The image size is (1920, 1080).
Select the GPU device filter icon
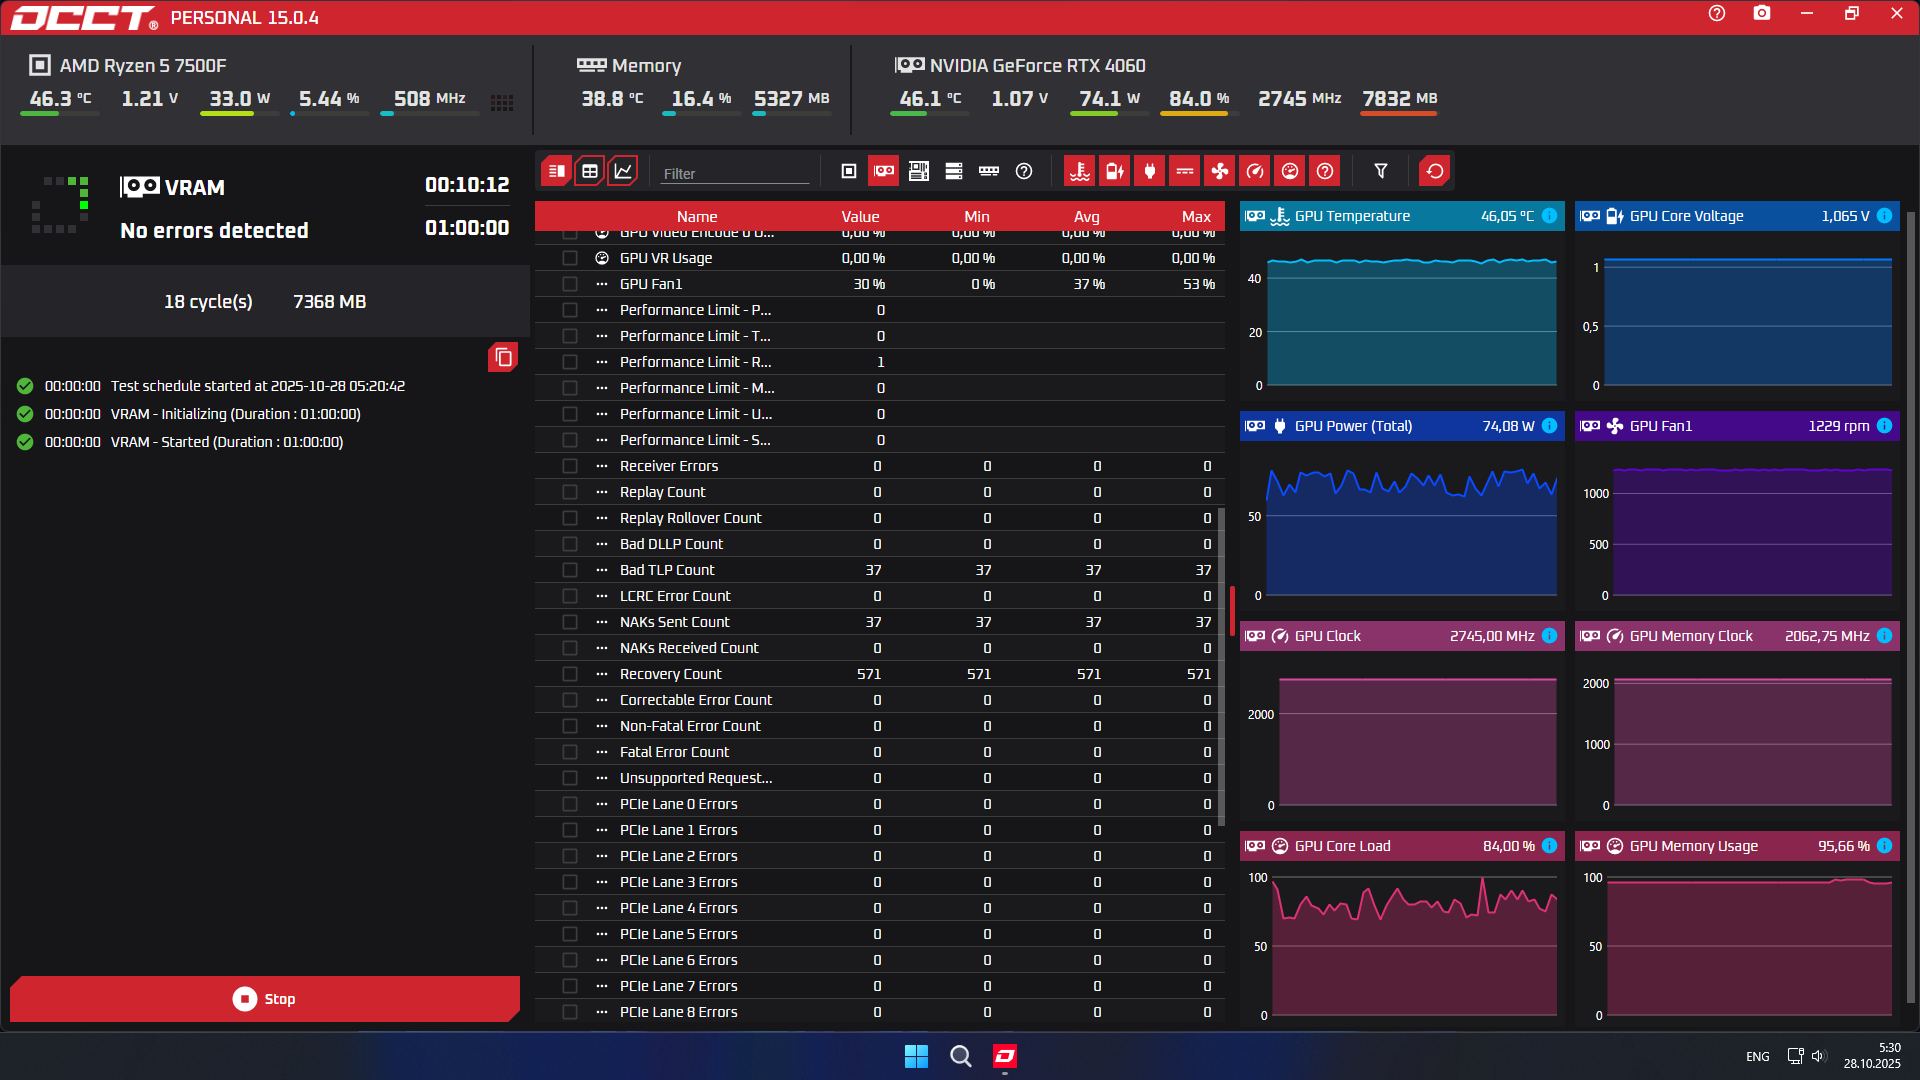point(884,171)
